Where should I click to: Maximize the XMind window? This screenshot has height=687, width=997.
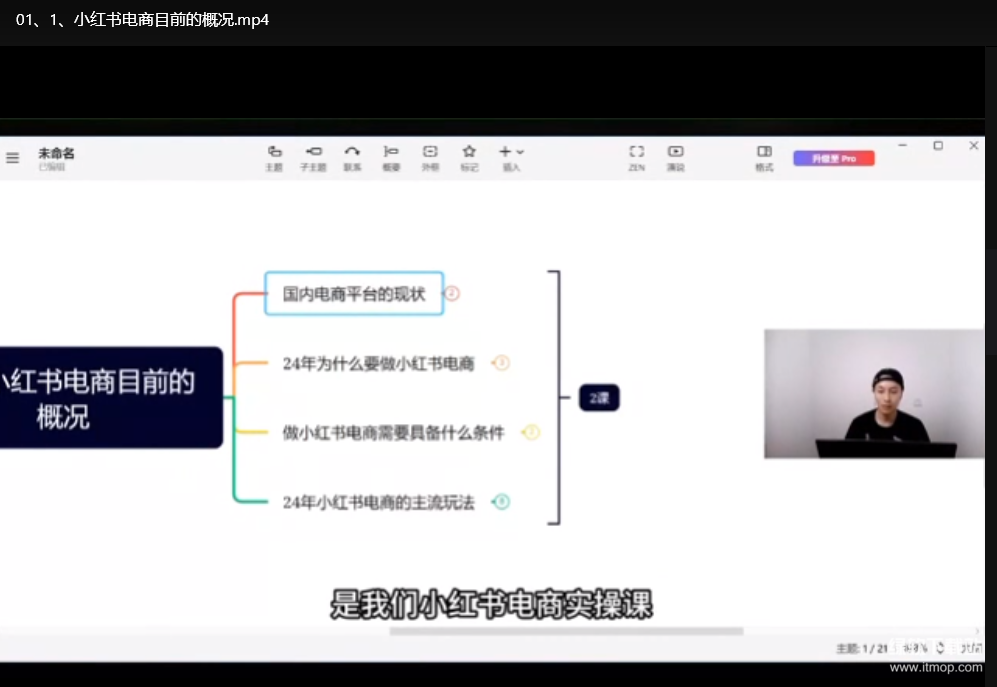938,146
